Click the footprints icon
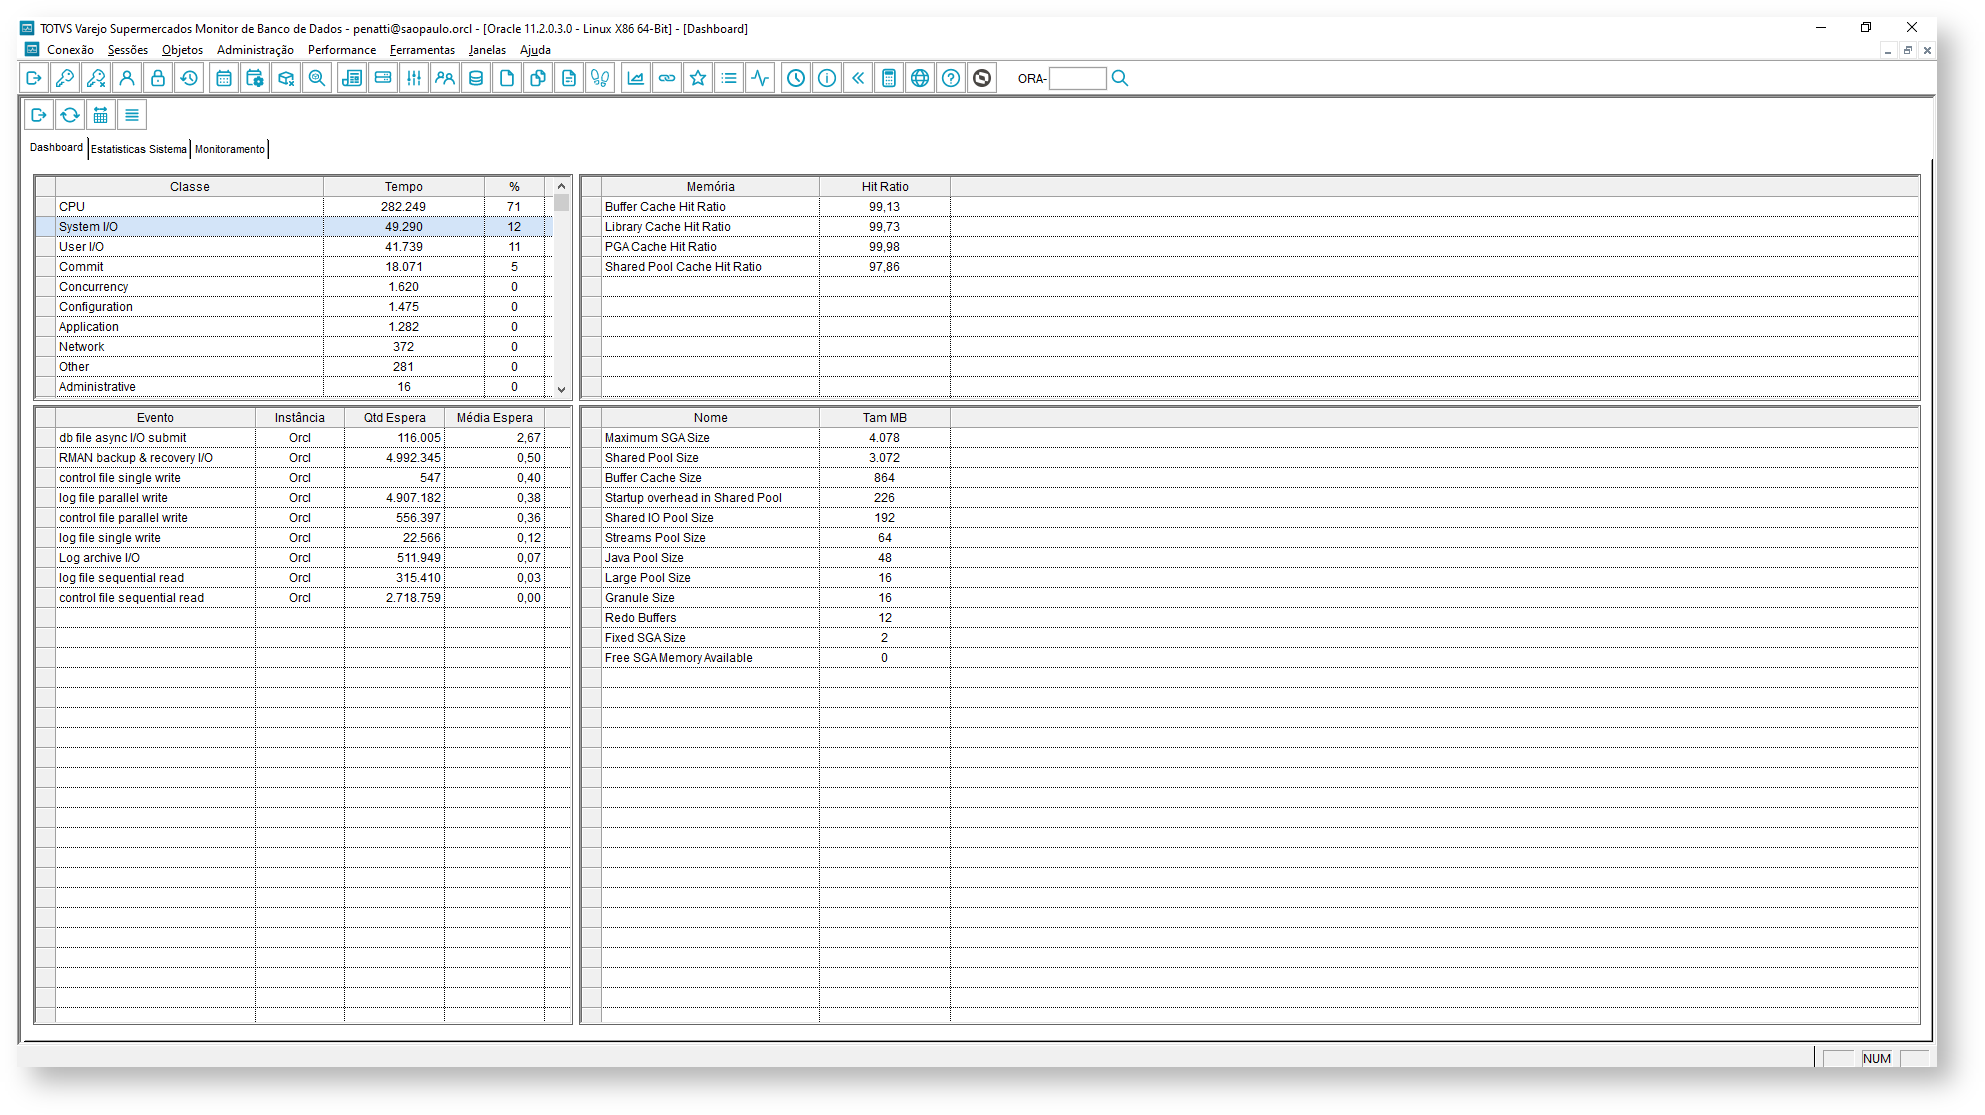Screen dimensions: 1985x1115 point(600,78)
